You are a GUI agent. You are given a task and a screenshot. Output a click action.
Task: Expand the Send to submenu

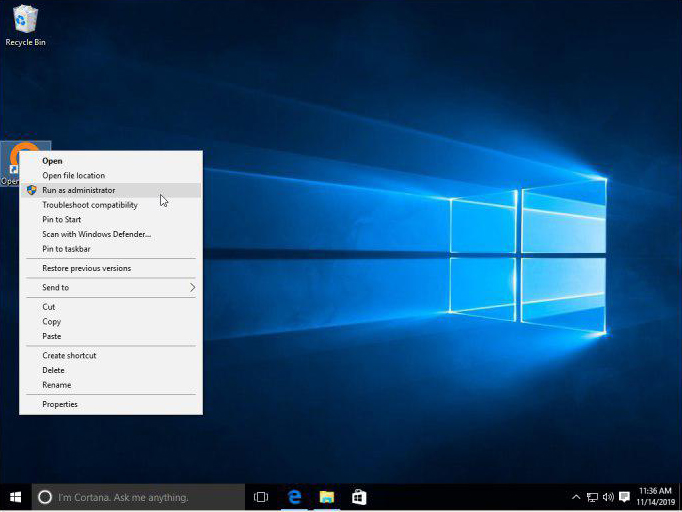[110, 288]
